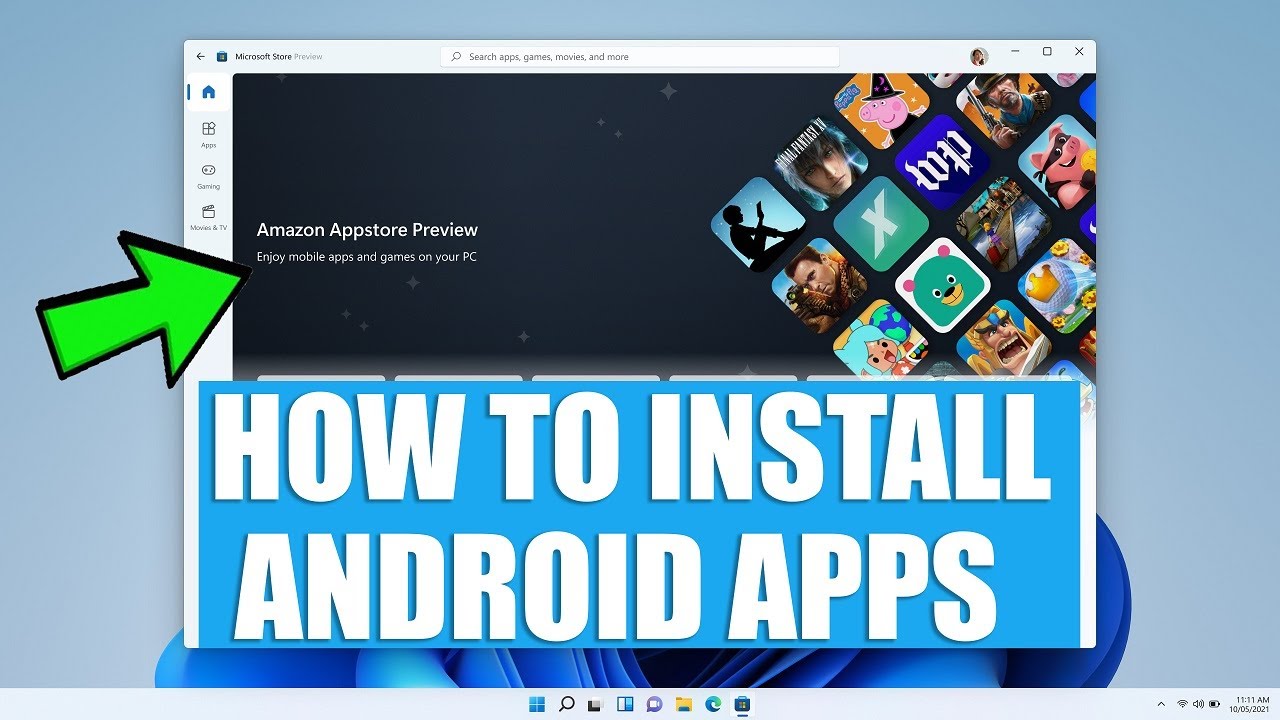Open the Windows Start menu
The width and height of the screenshot is (1280, 720).
[x=537, y=704]
